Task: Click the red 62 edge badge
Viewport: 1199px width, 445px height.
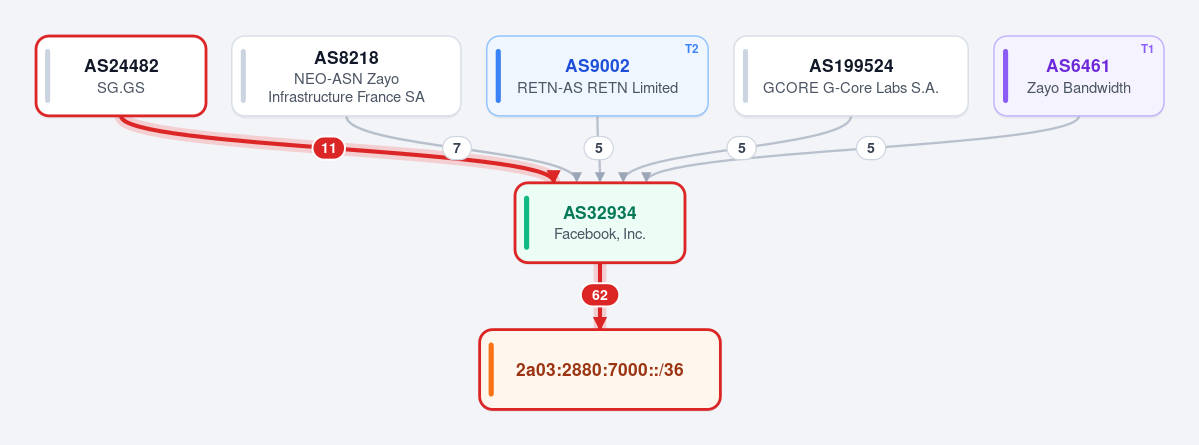Action: pos(600,295)
